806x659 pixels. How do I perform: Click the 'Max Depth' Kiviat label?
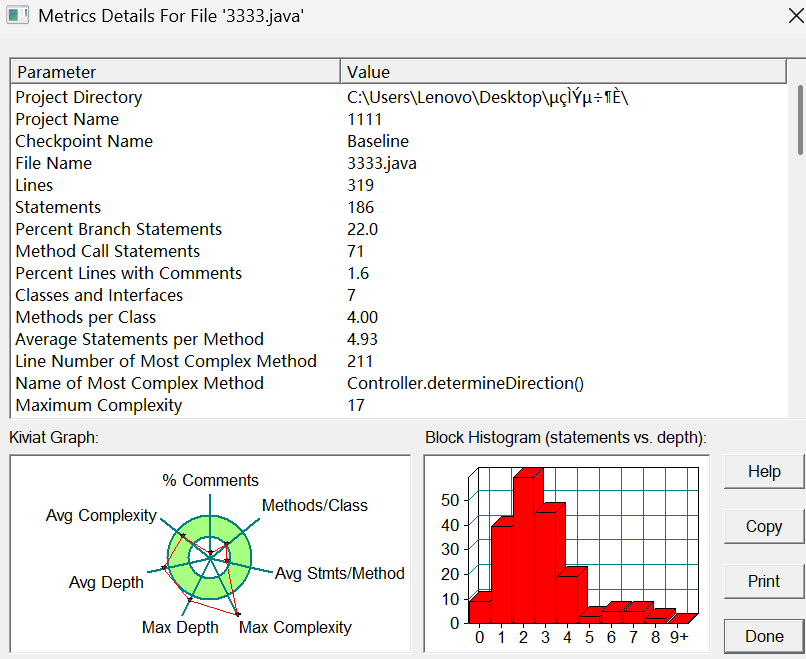click(x=180, y=627)
